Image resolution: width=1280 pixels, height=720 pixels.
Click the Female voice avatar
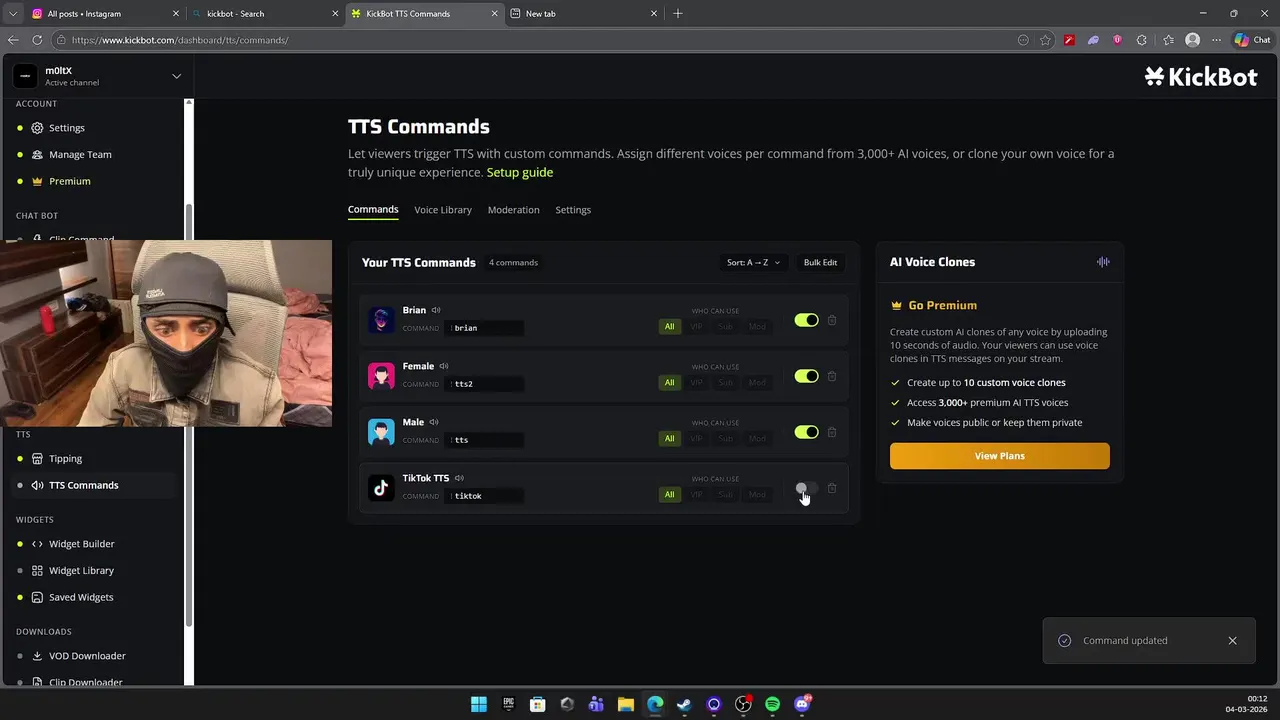(381, 376)
